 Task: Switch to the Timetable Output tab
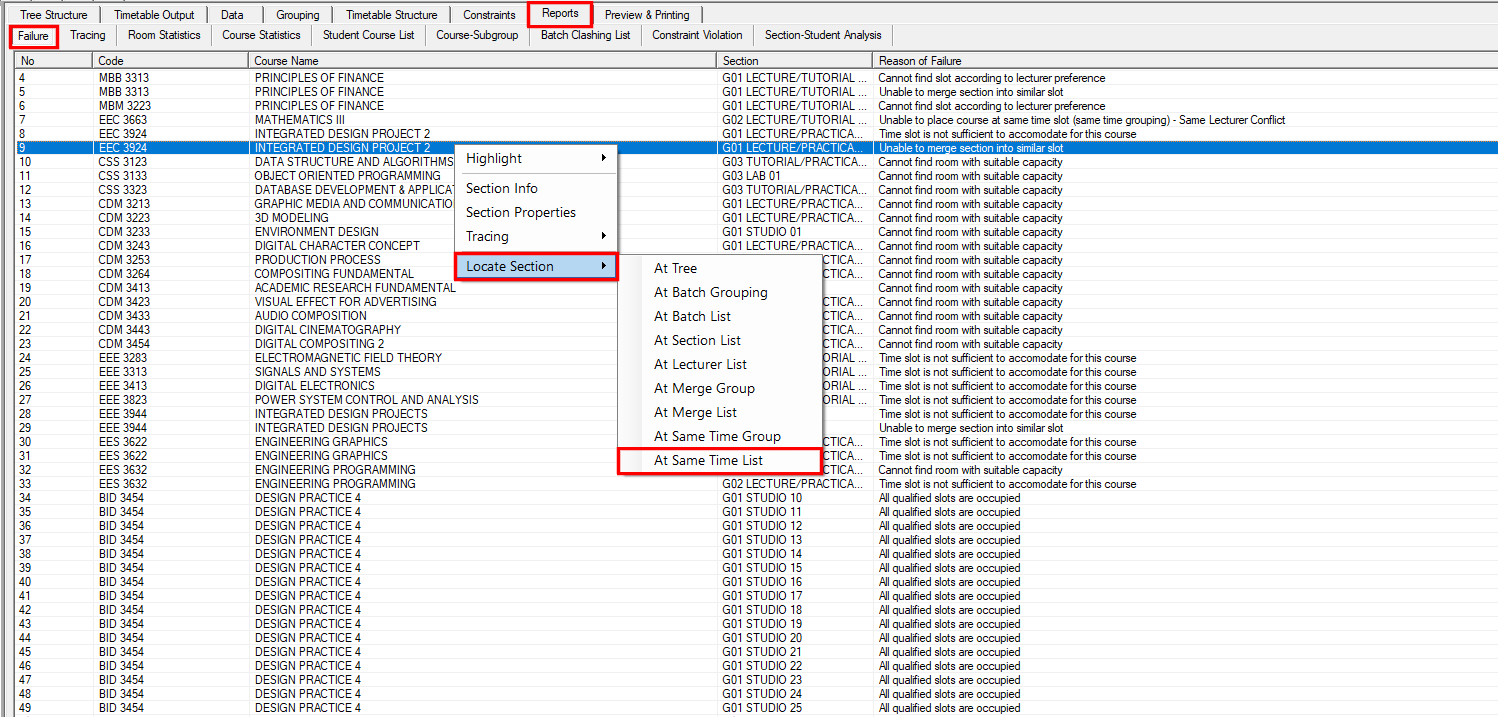coord(154,15)
